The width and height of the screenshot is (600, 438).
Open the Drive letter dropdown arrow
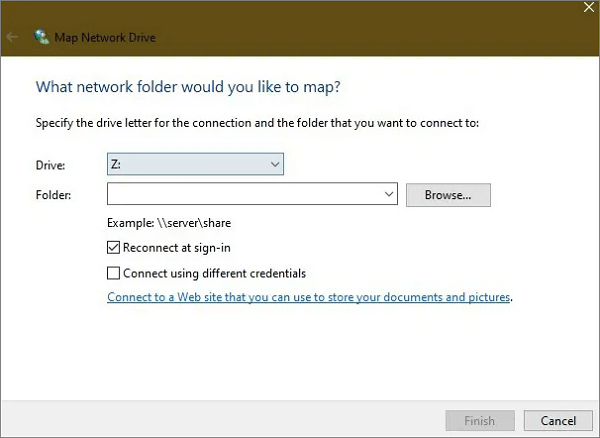(275, 164)
